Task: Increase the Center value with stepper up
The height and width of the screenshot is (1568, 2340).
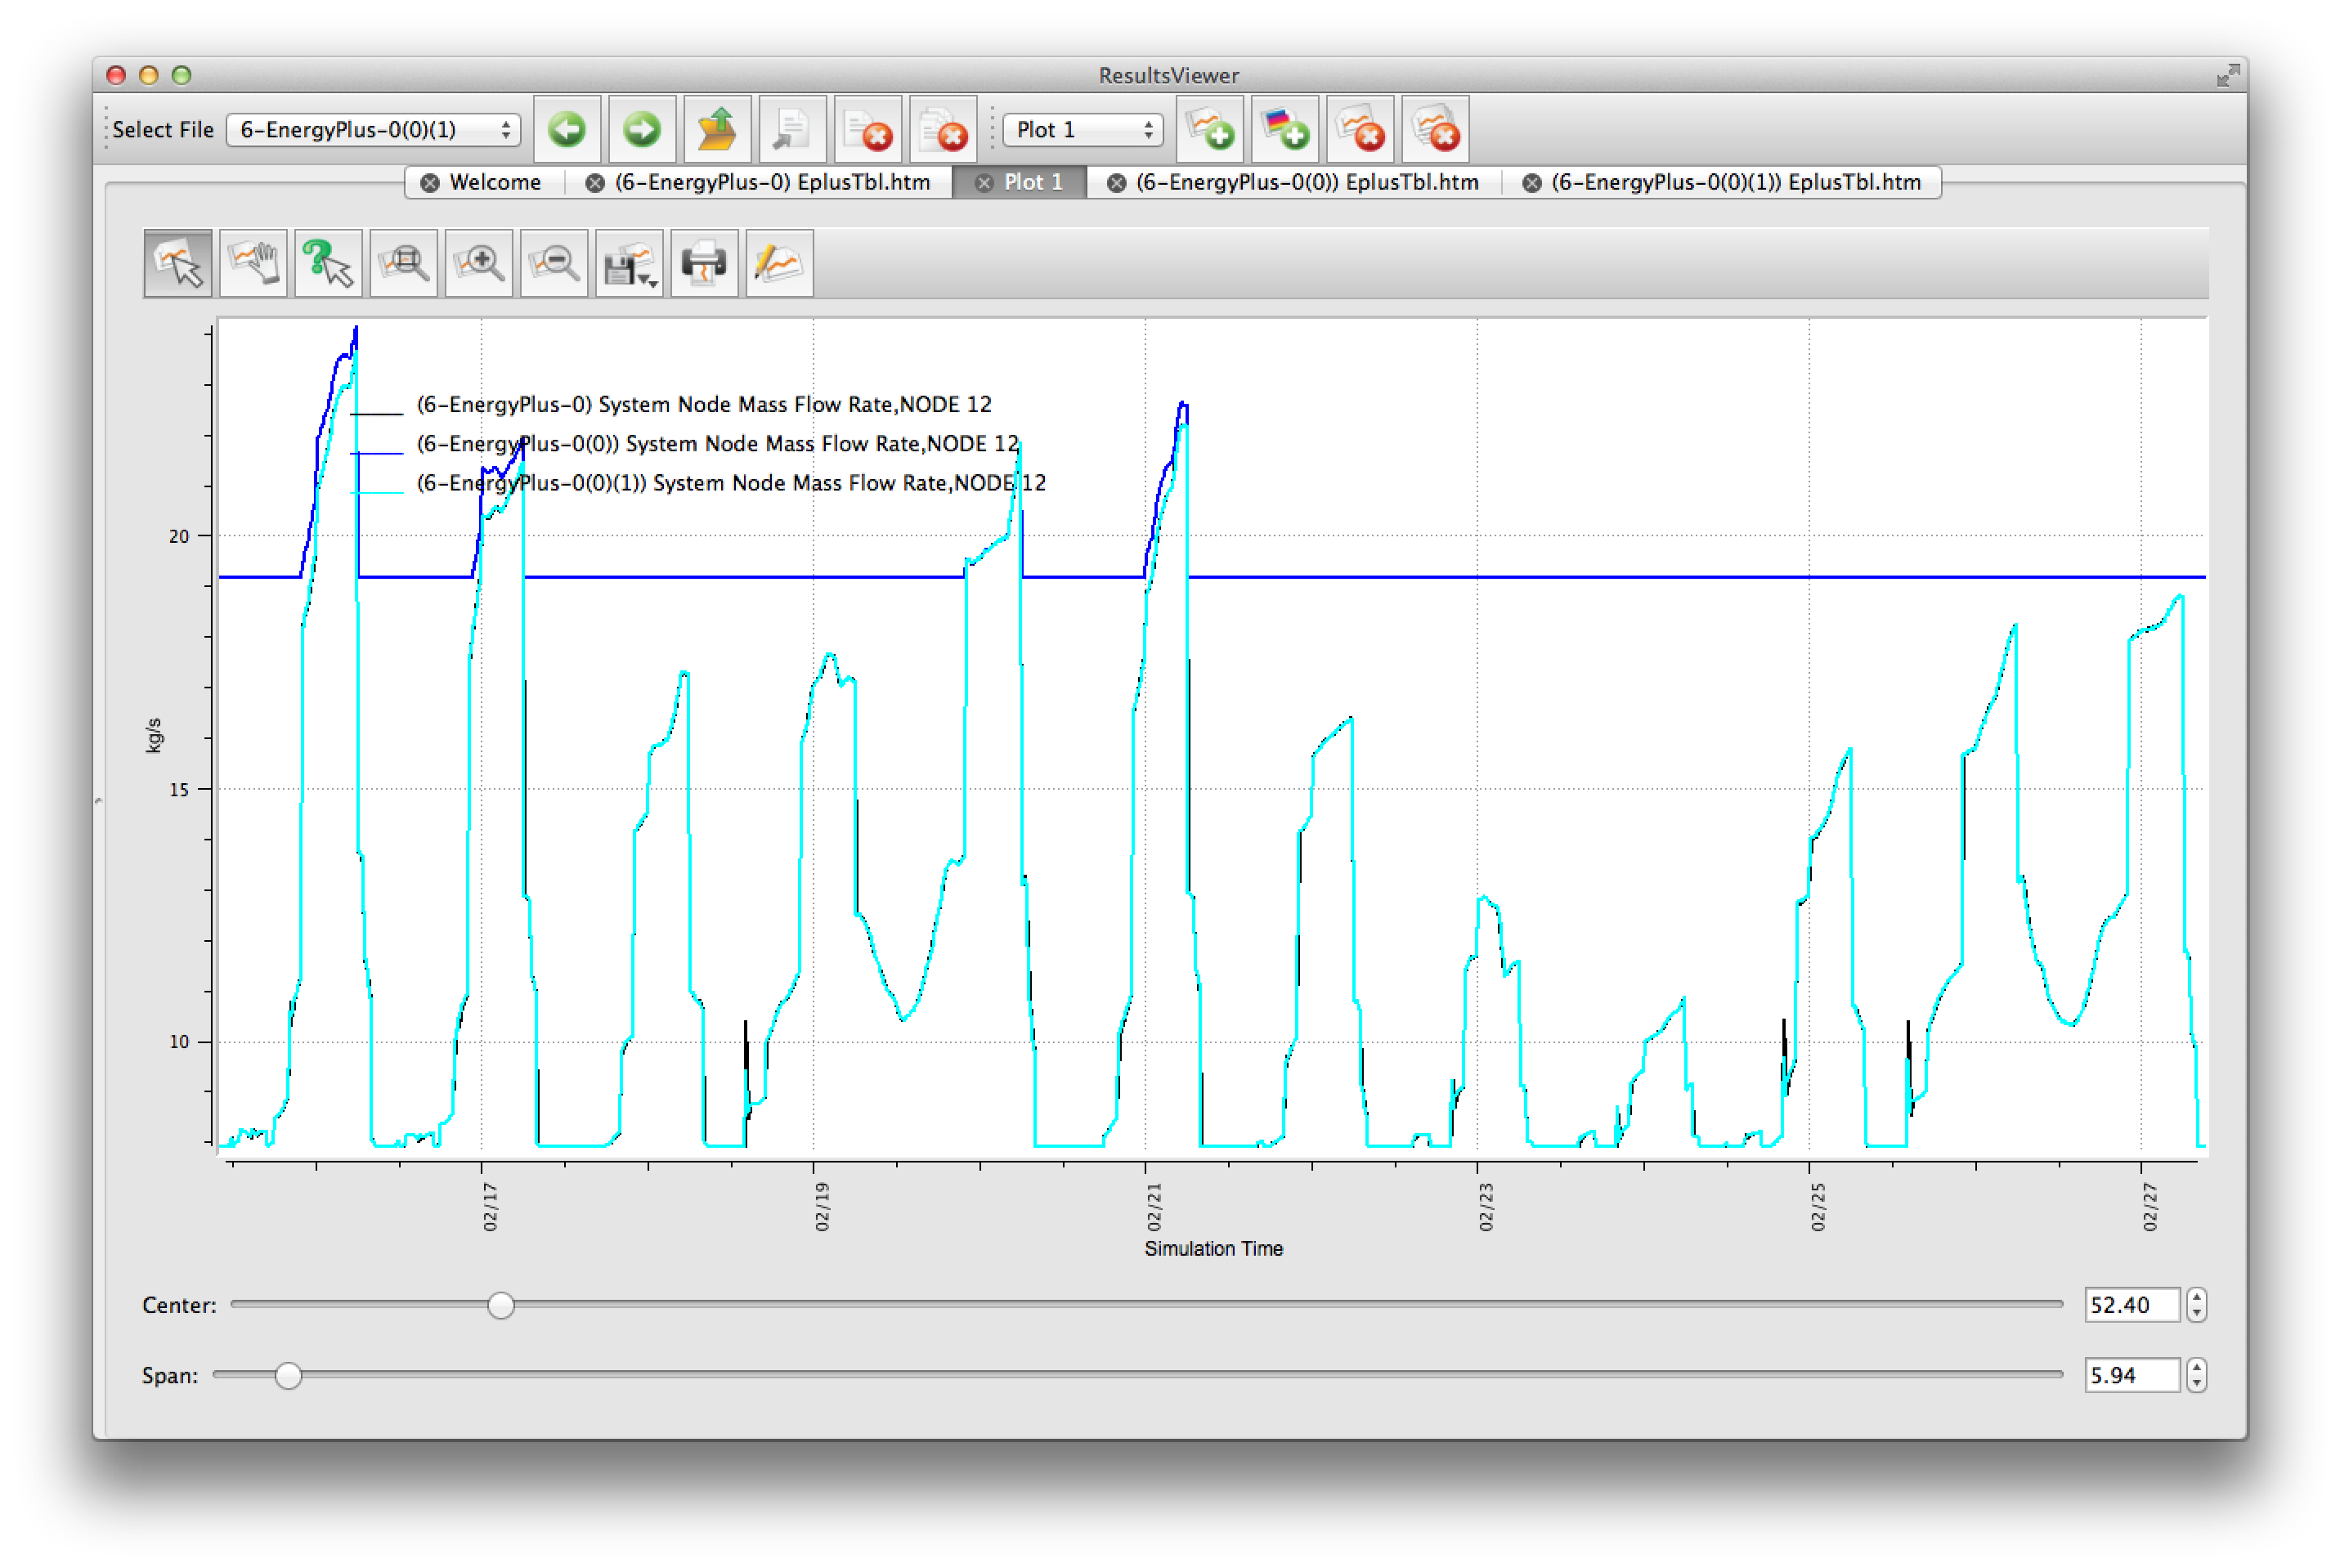Action: click(2197, 1297)
